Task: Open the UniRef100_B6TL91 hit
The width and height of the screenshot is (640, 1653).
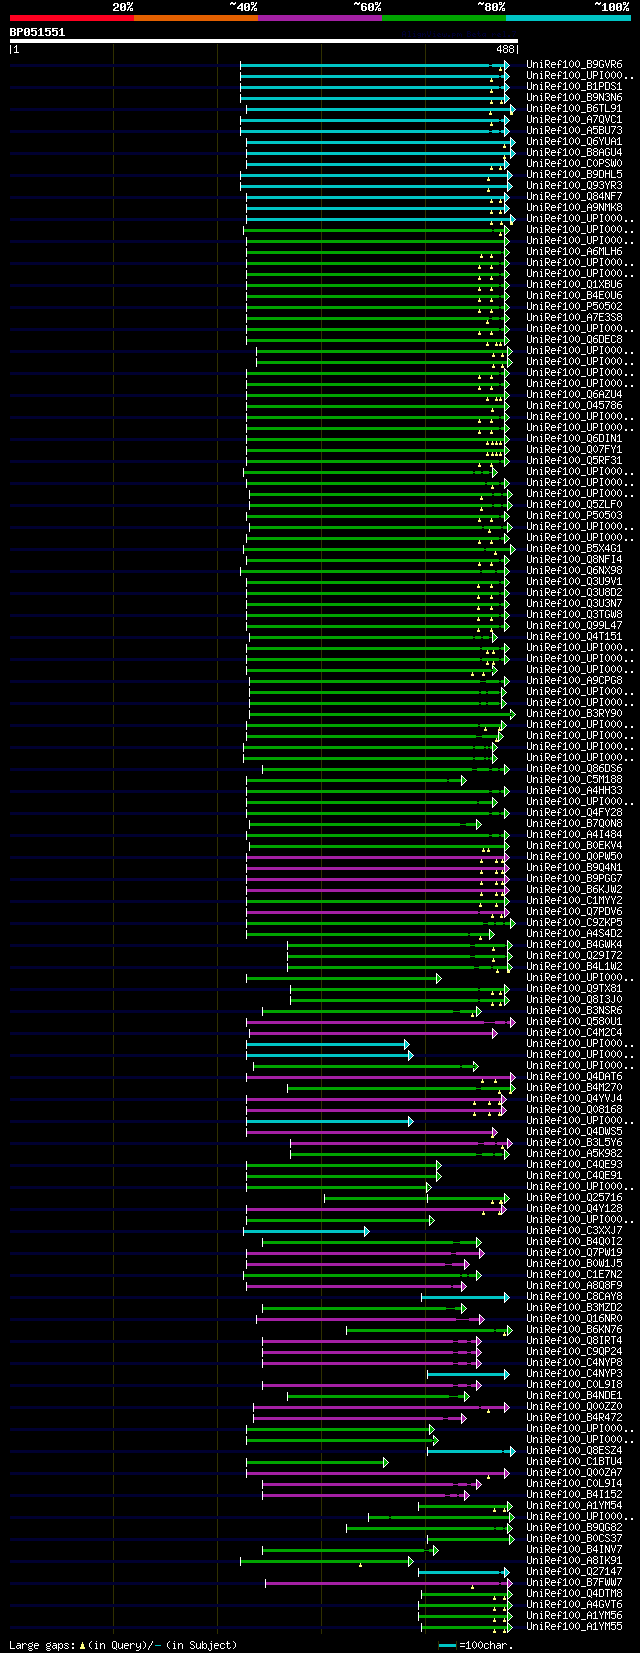Action: [x=574, y=108]
